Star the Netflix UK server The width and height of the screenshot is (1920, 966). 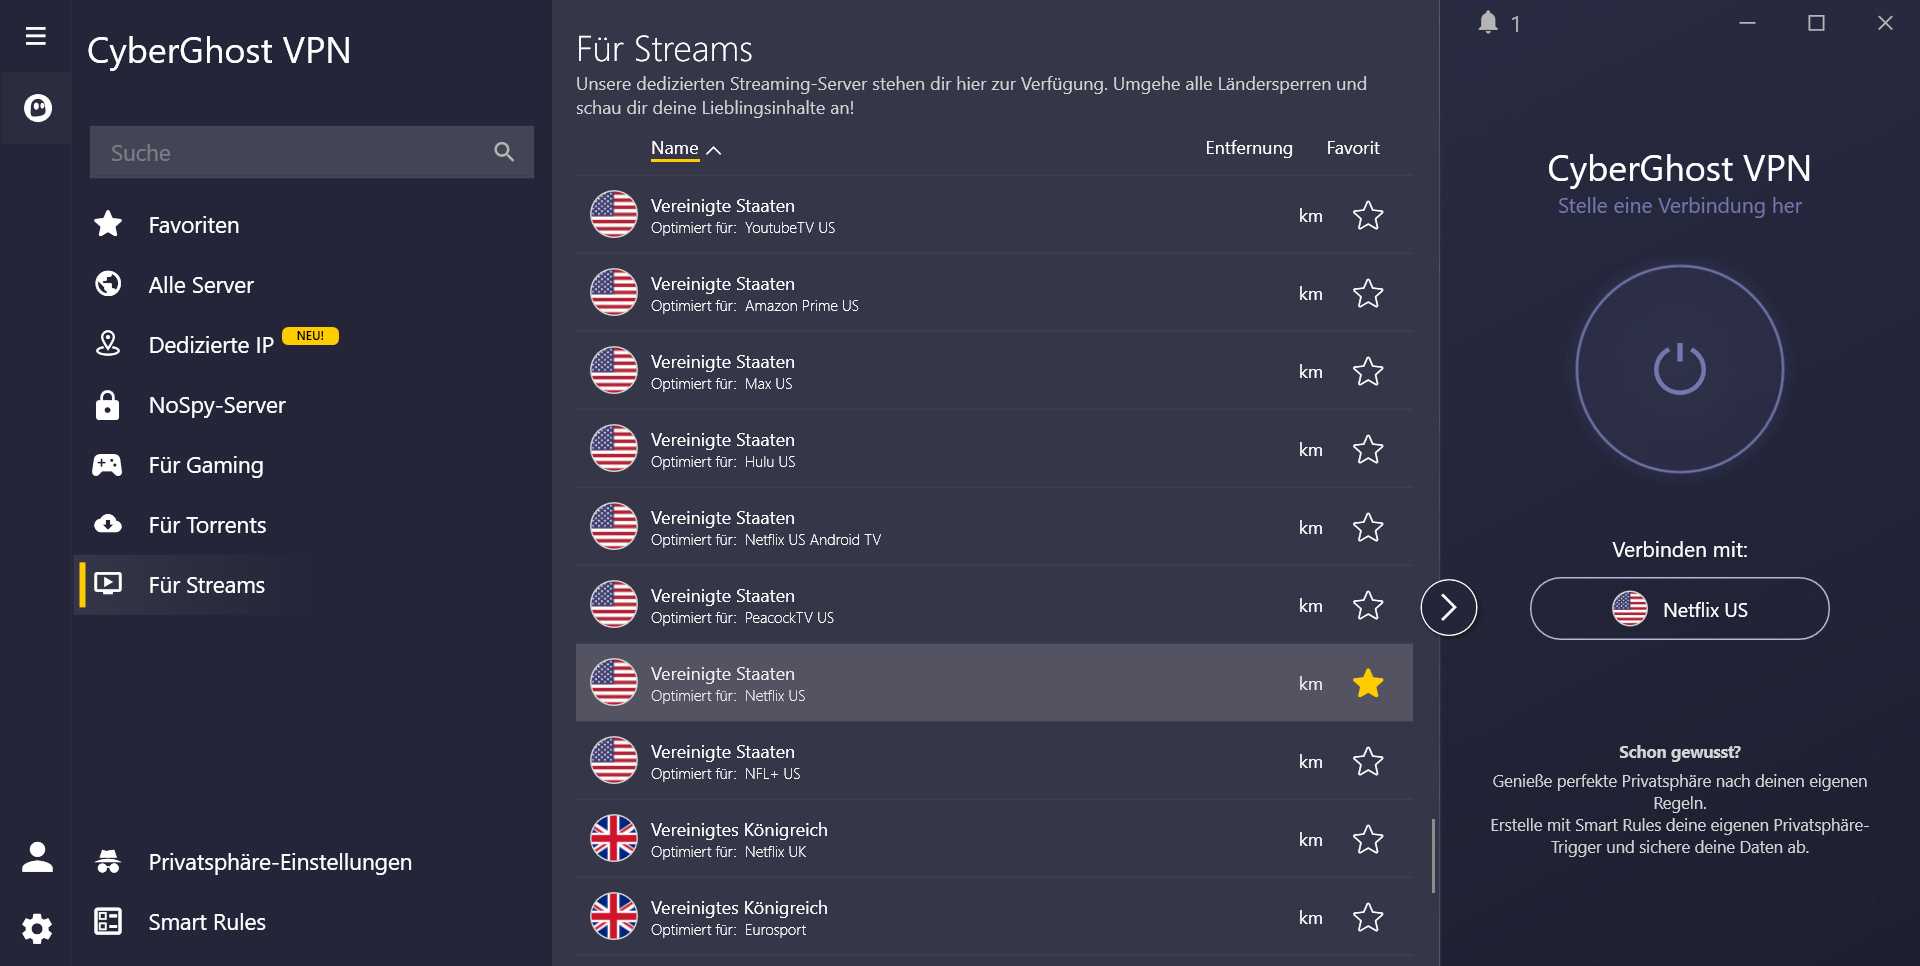tap(1368, 840)
